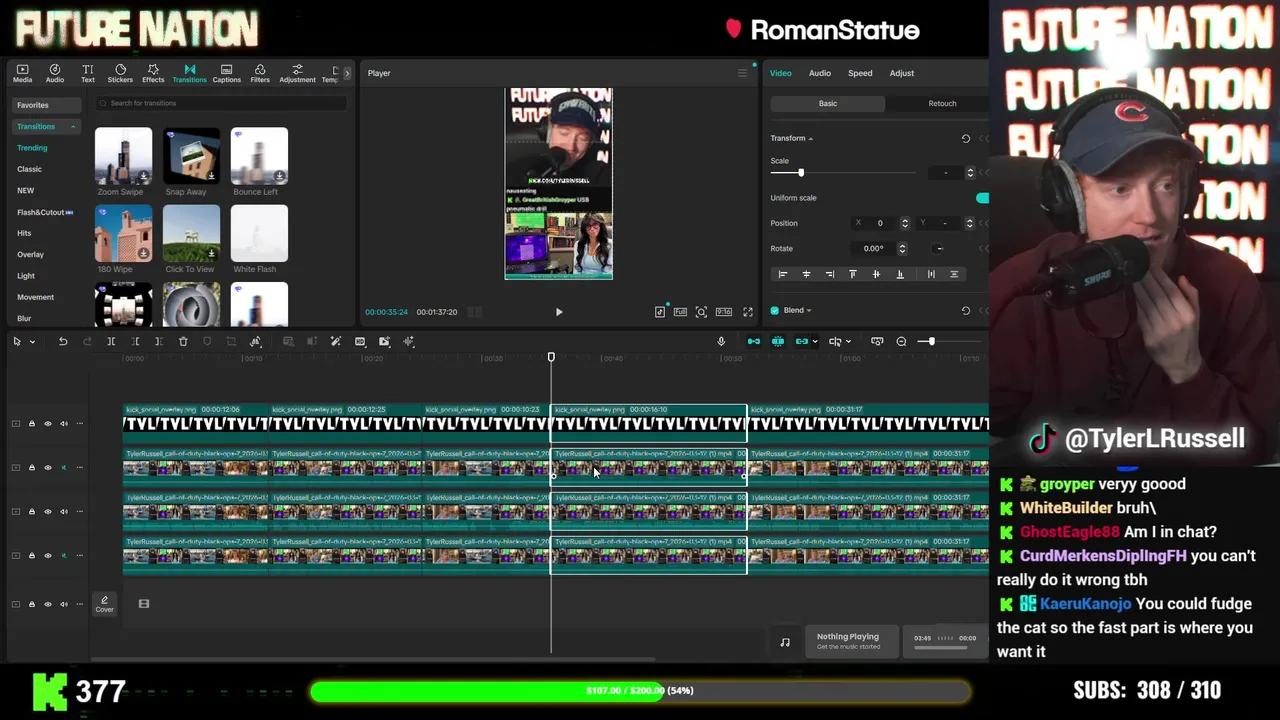Click the Search for transitions field

(x=220, y=104)
